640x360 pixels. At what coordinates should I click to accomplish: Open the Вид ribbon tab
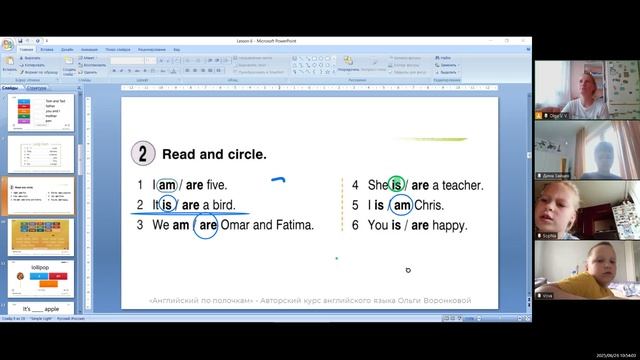click(176, 49)
